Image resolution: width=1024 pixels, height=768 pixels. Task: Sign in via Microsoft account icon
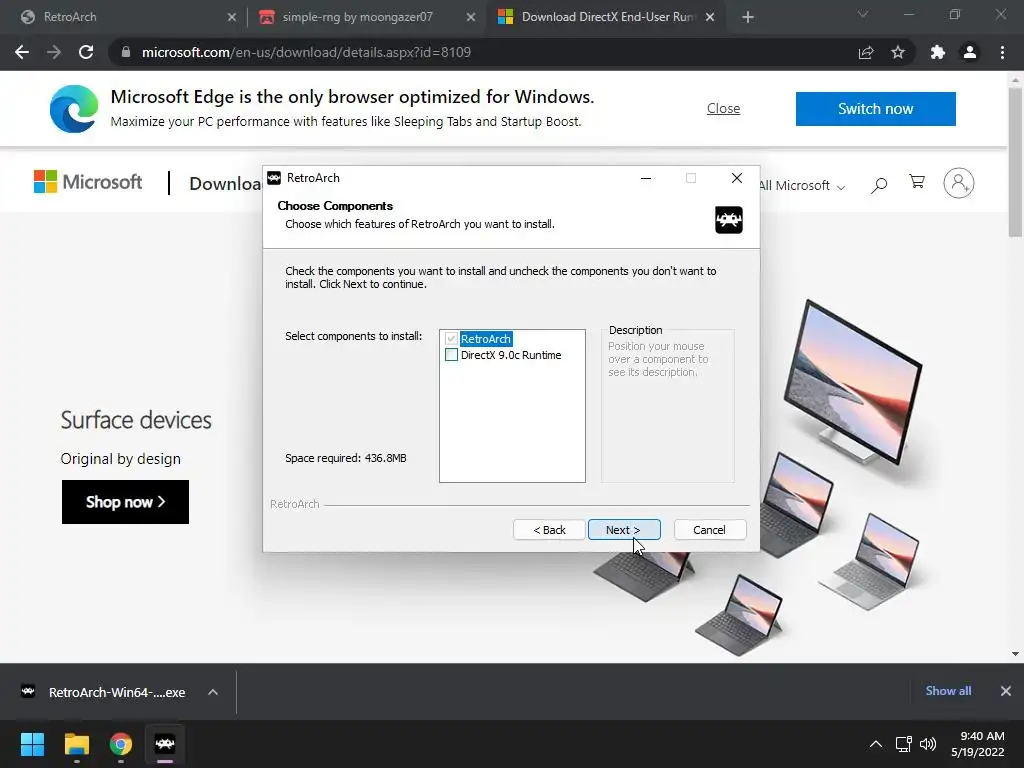click(x=959, y=184)
